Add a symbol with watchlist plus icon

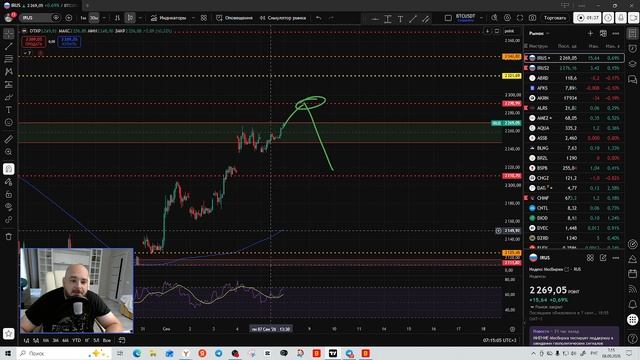click(590, 33)
